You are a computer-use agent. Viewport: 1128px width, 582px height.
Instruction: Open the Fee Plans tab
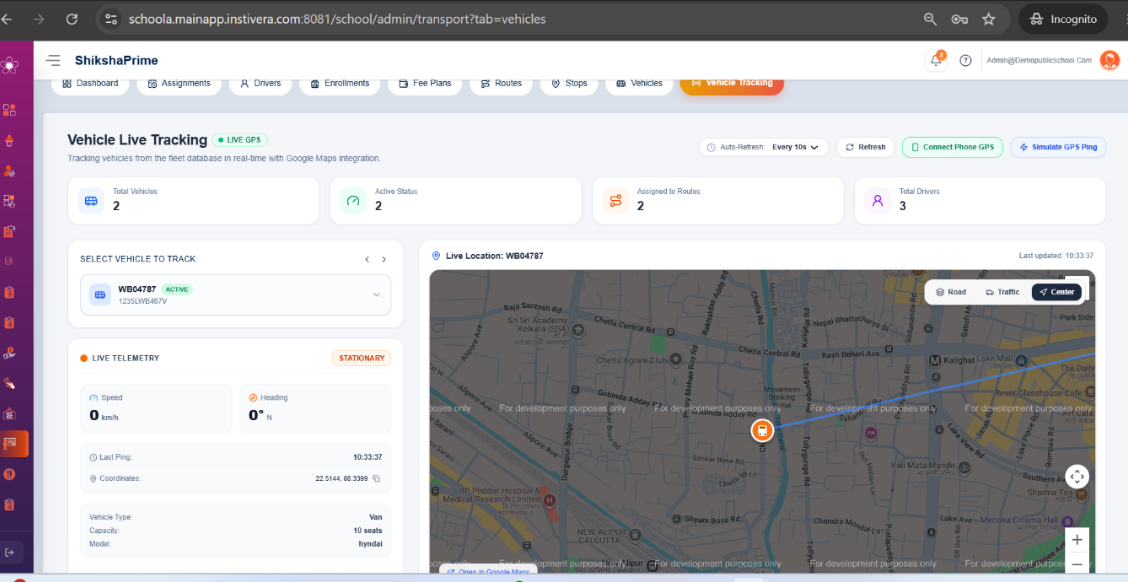click(x=424, y=83)
